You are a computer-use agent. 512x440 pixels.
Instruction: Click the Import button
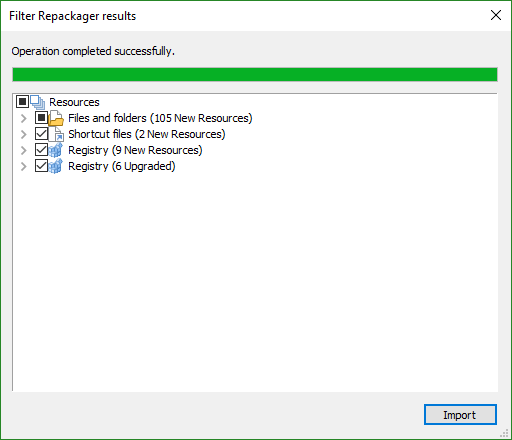(x=460, y=415)
